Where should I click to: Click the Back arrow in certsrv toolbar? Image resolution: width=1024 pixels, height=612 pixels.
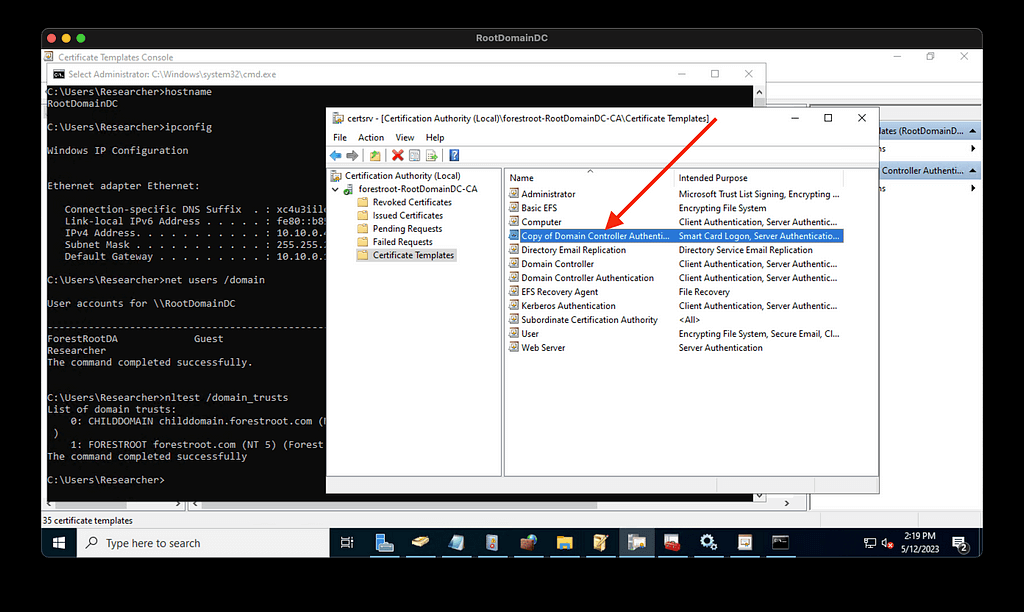tap(336, 155)
